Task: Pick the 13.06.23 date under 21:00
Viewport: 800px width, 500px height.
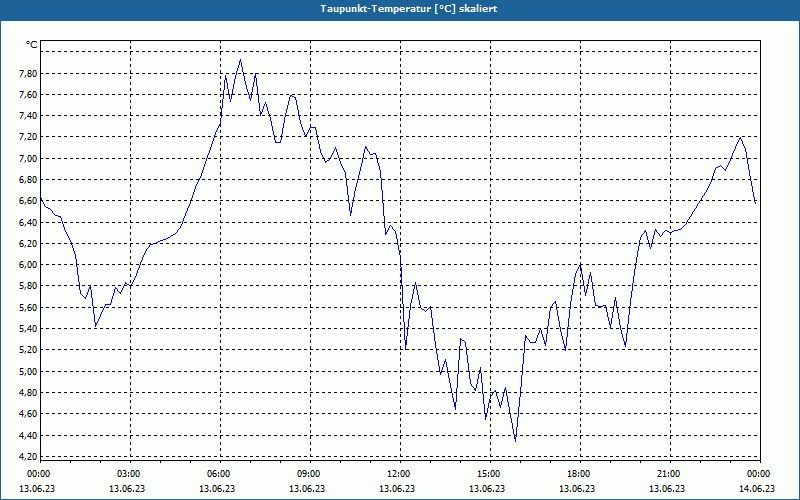Action: pos(667,488)
